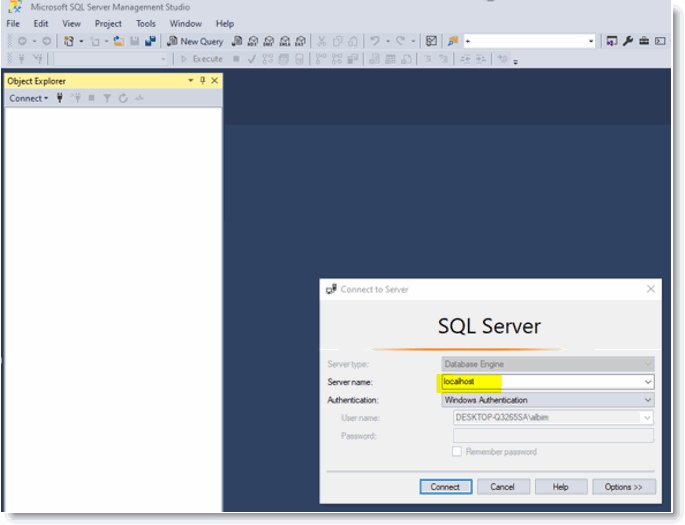The width and height of the screenshot is (685, 525).
Task: Click the Save All icon
Action: click(150, 41)
